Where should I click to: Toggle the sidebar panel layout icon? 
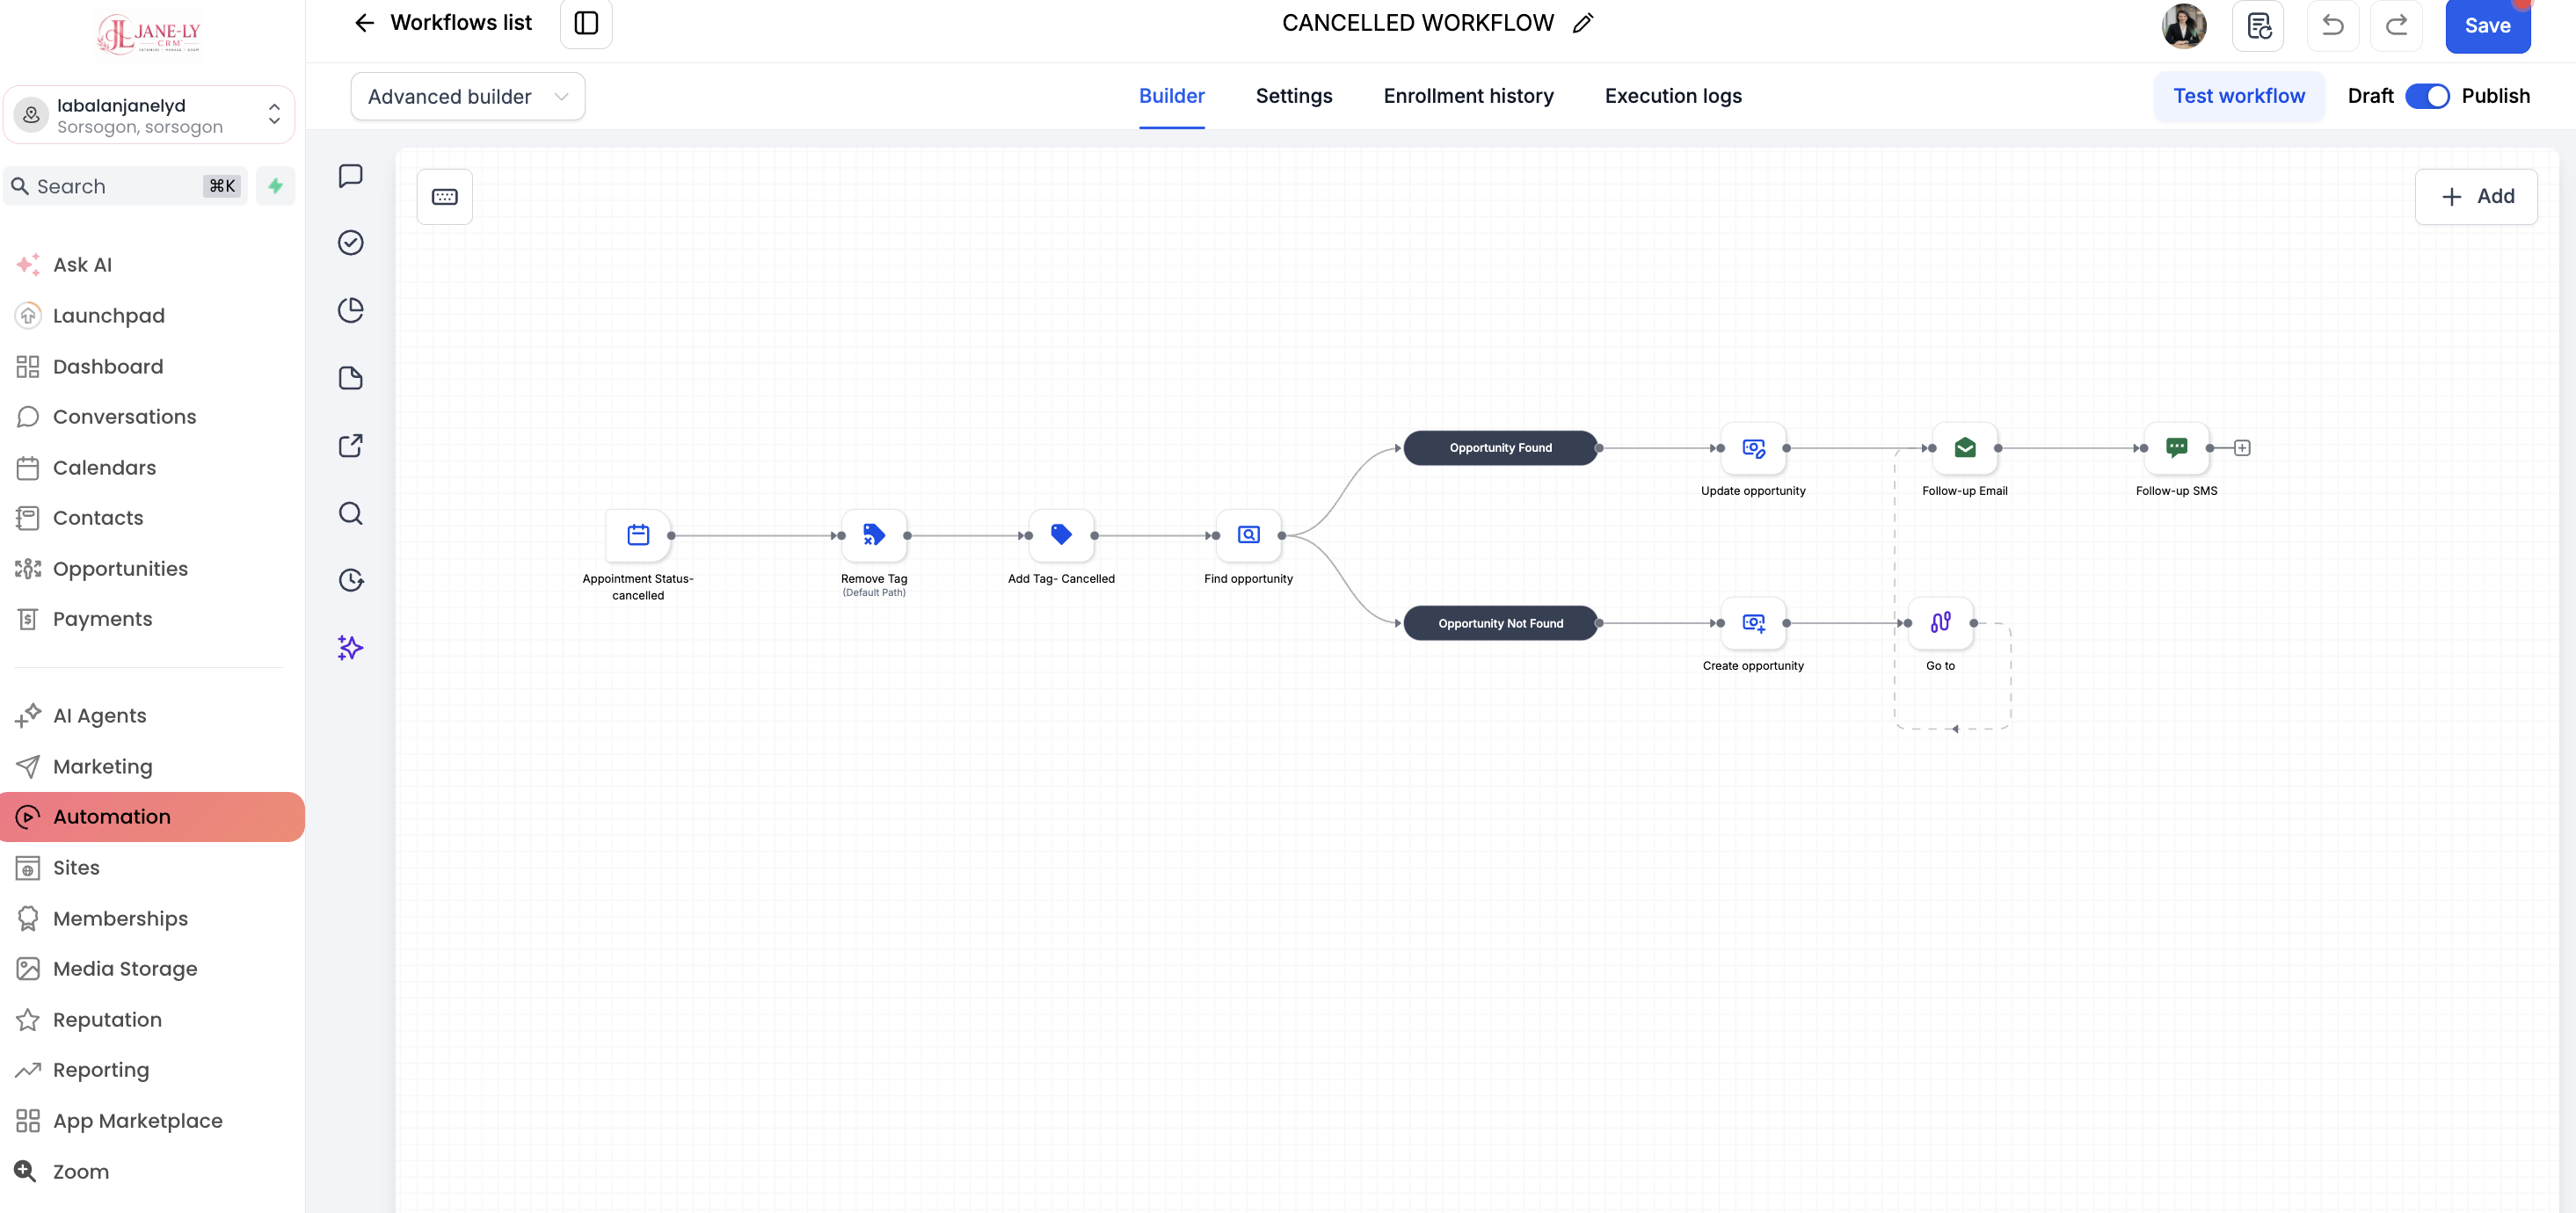coord(586,23)
